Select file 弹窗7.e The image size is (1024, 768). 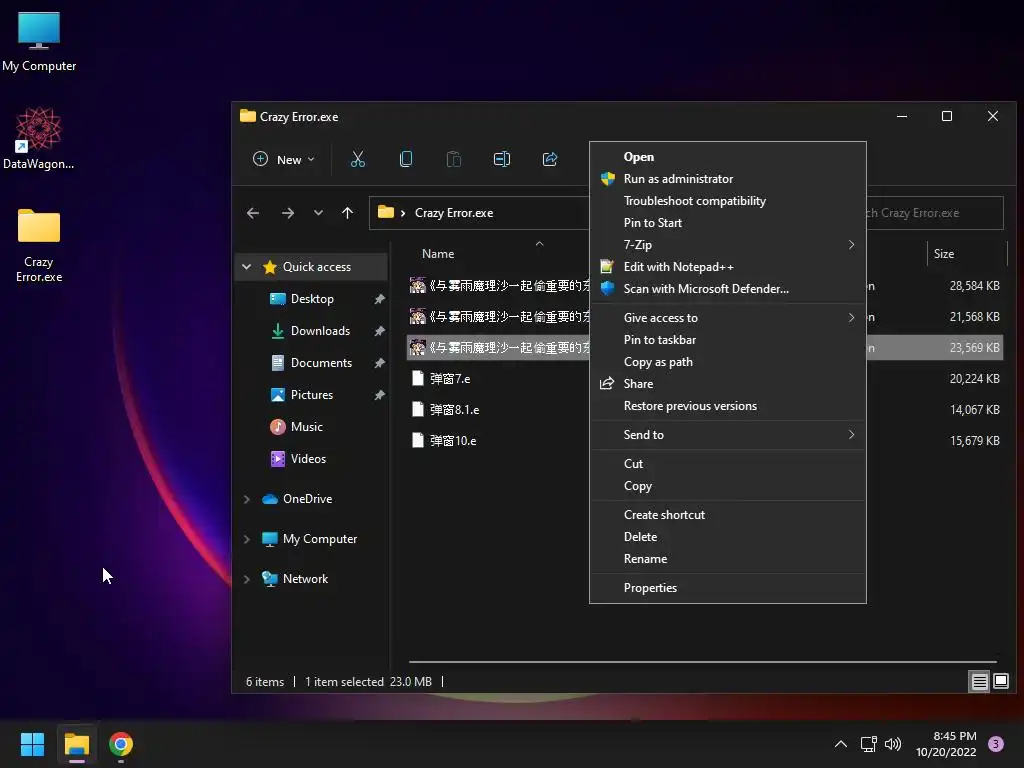tap(450, 379)
